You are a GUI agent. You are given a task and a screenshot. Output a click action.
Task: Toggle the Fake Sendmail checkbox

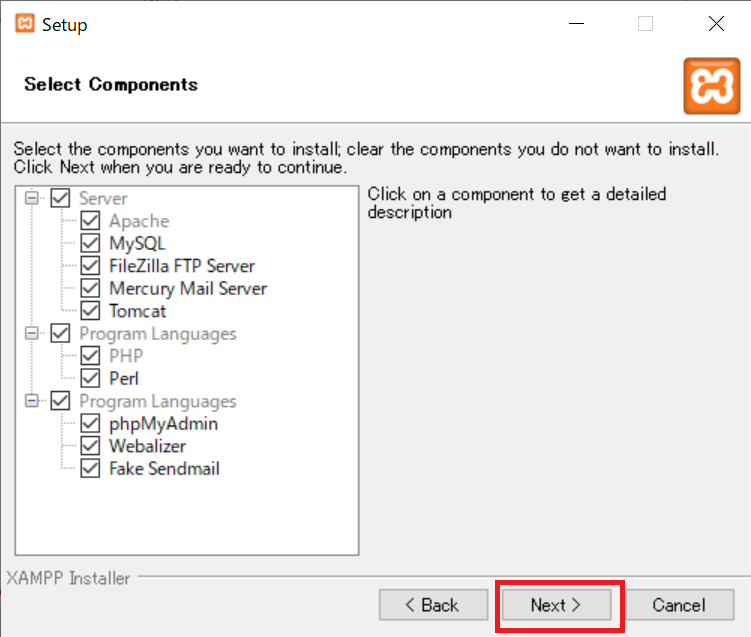click(90, 468)
